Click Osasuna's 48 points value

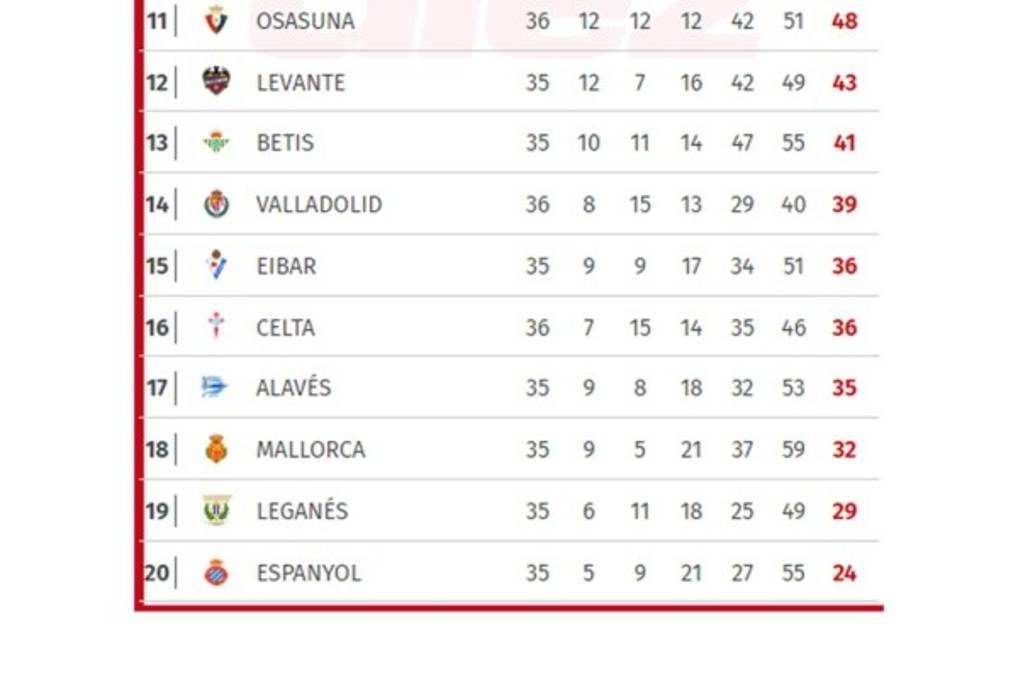tap(844, 21)
